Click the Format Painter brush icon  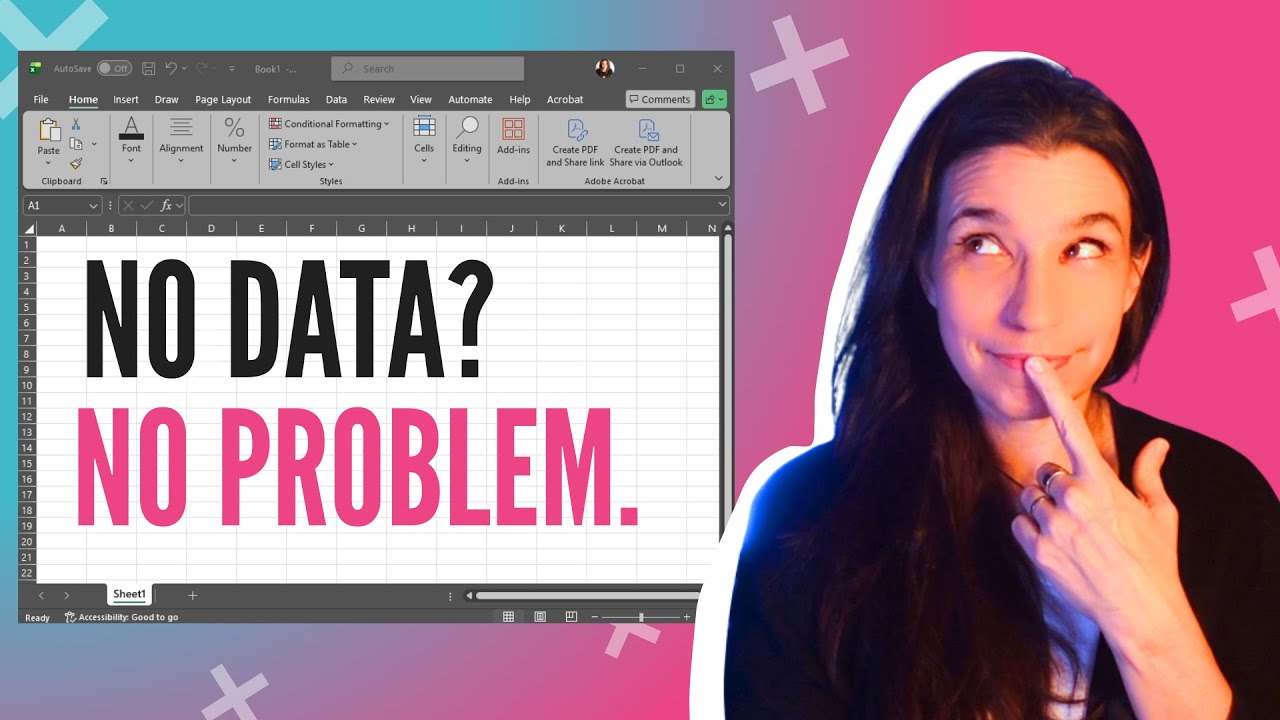point(76,164)
